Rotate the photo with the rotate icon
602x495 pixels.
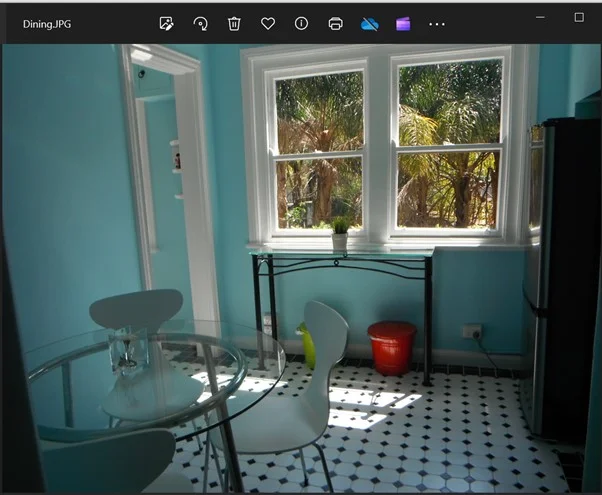[200, 24]
